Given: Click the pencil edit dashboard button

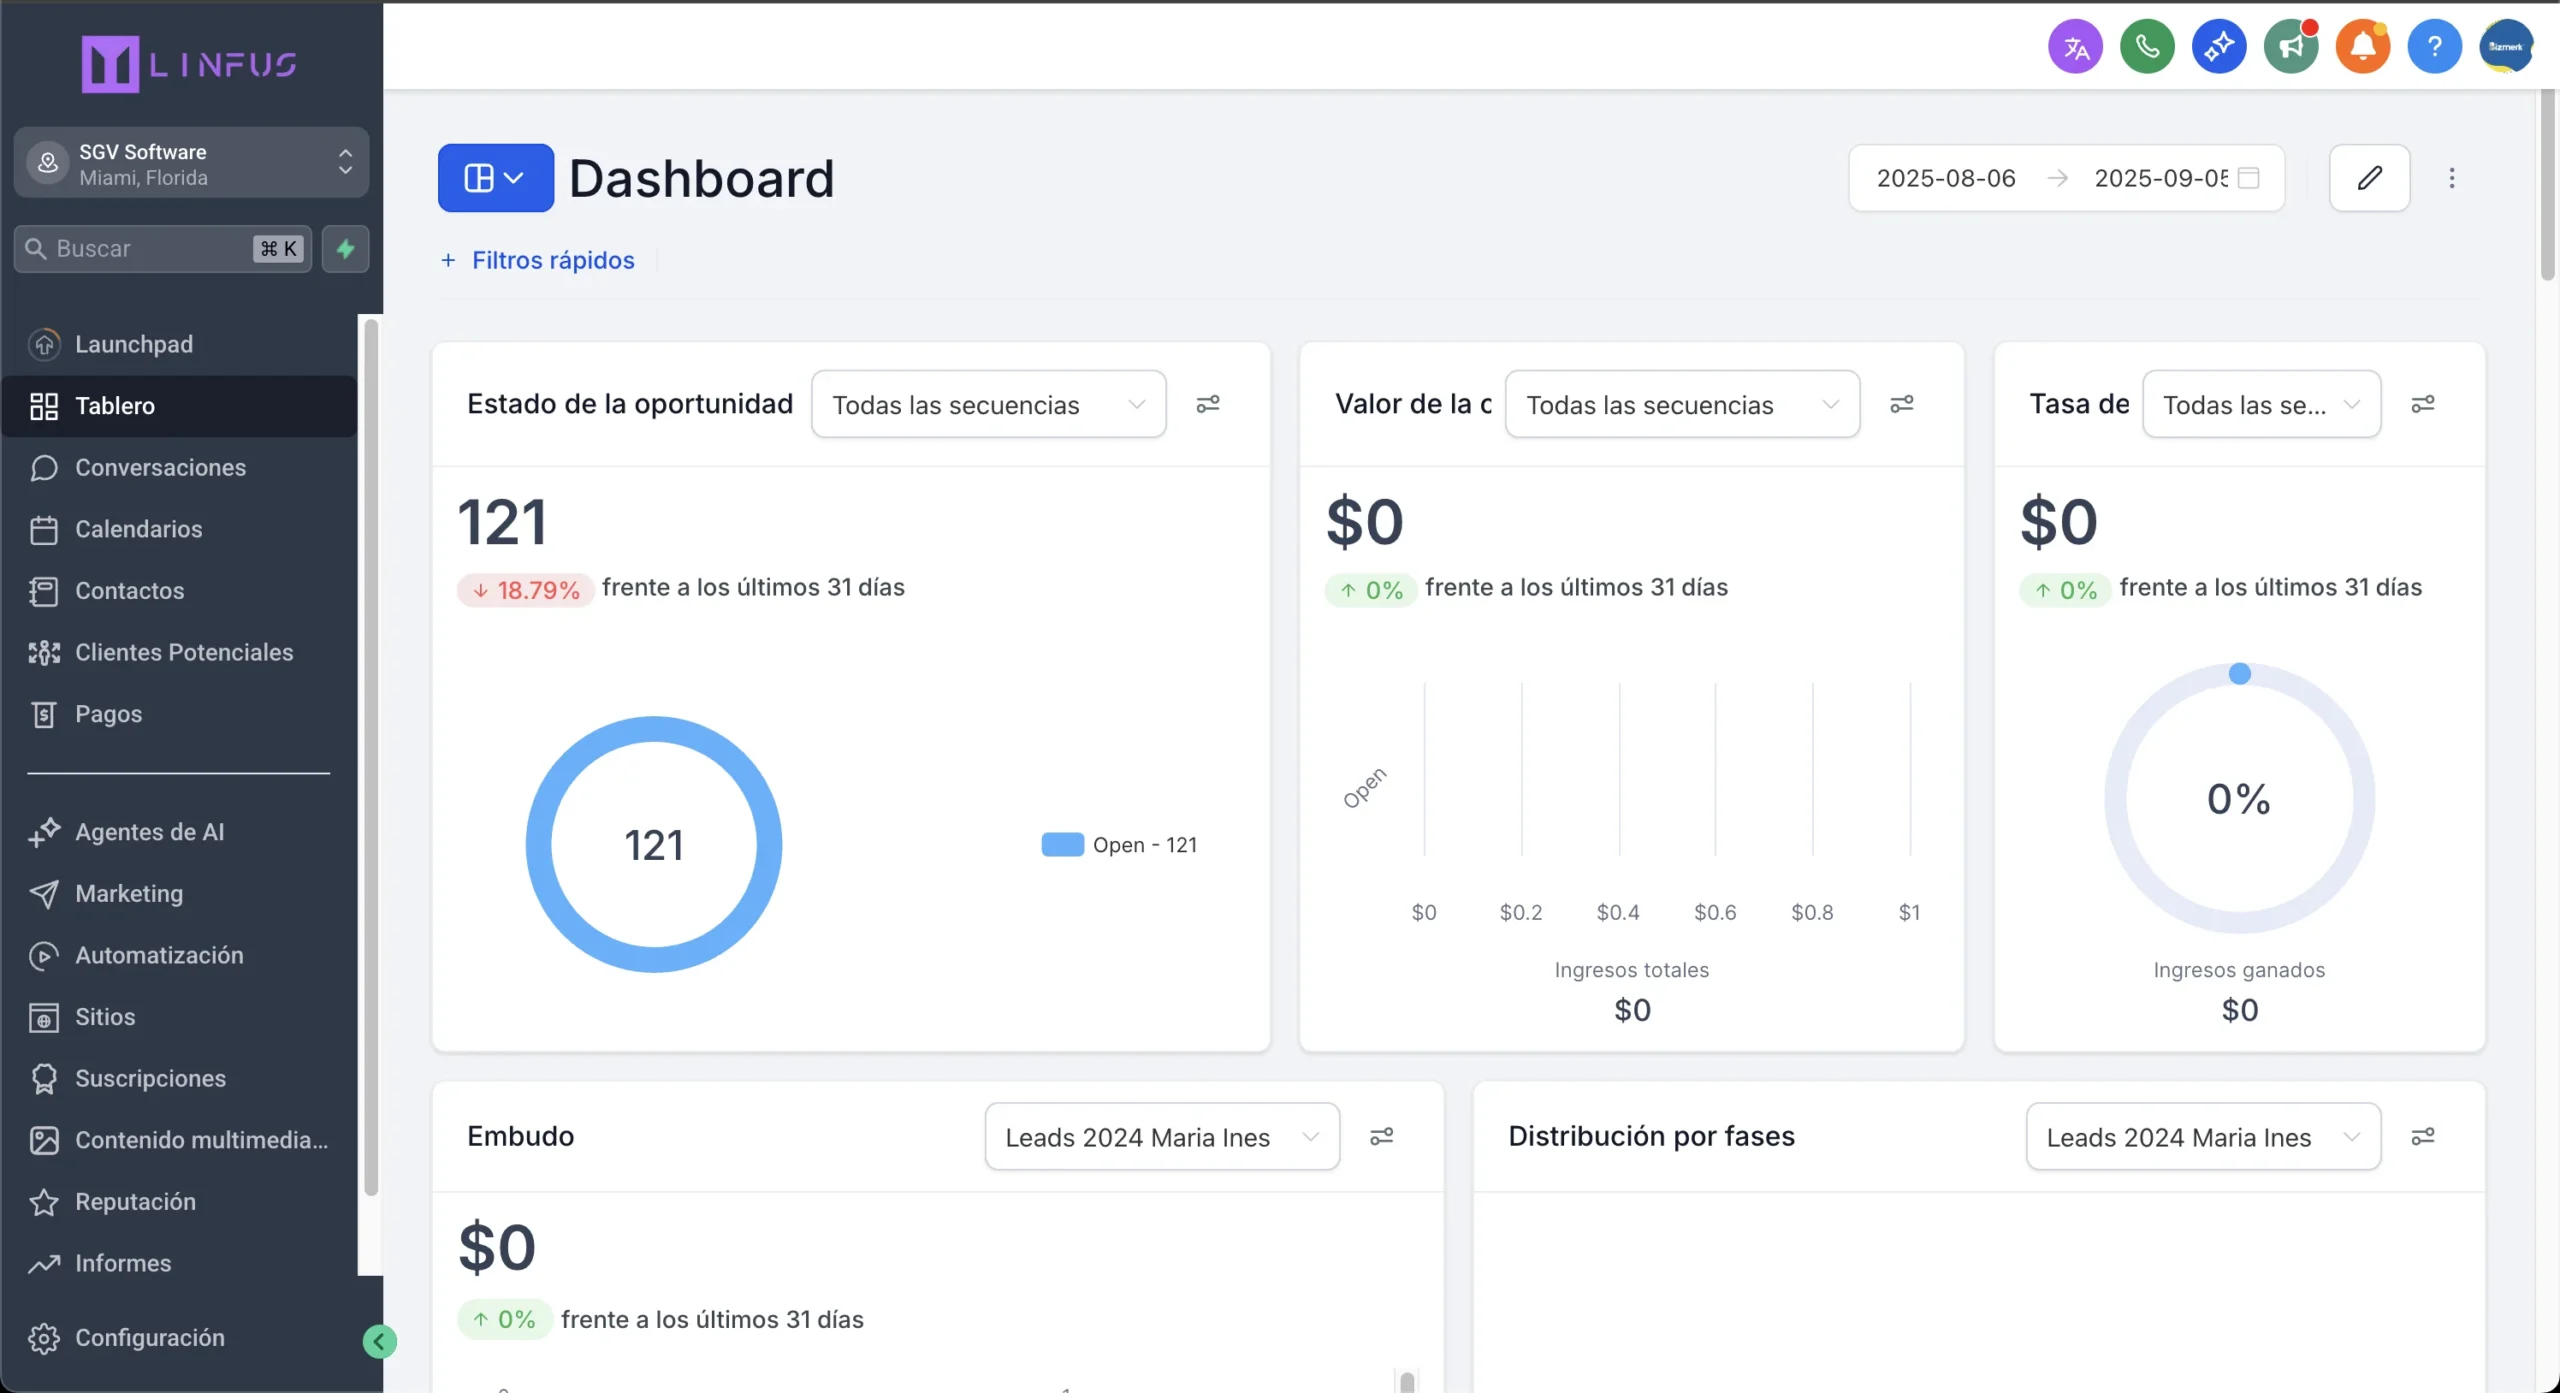Looking at the screenshot, I should tap(2369, 178).
